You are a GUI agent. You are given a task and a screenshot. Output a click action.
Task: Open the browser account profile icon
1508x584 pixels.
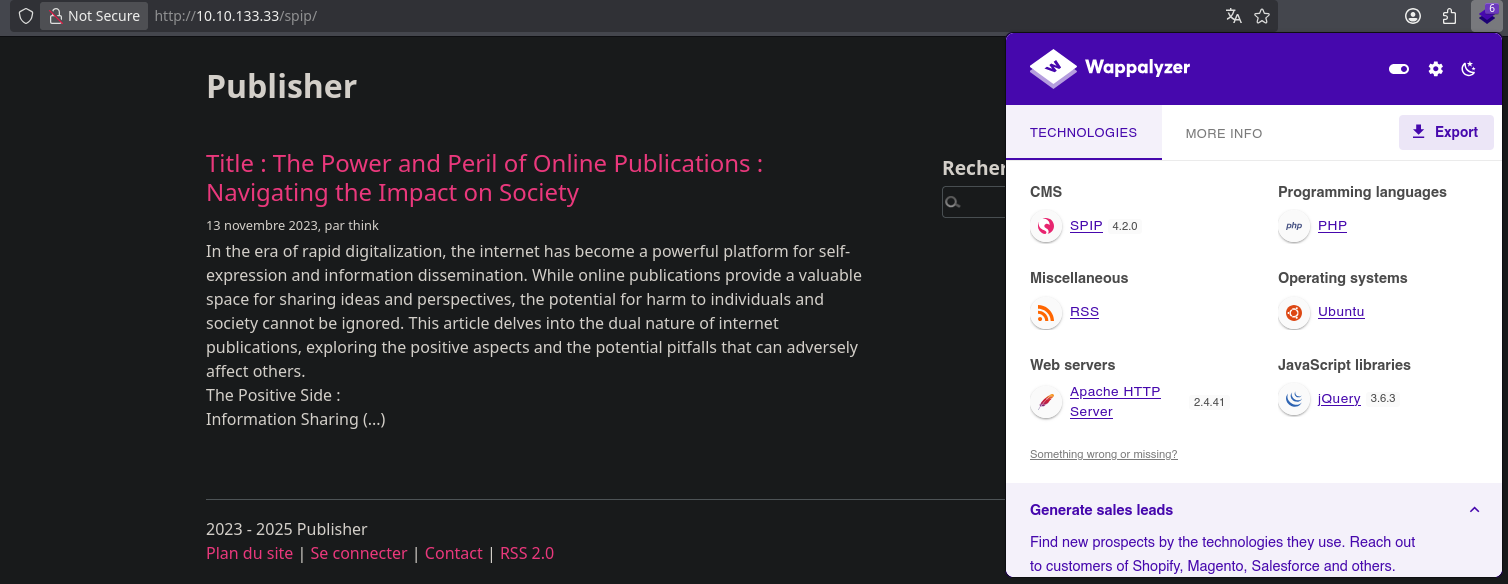(1413, 16)
